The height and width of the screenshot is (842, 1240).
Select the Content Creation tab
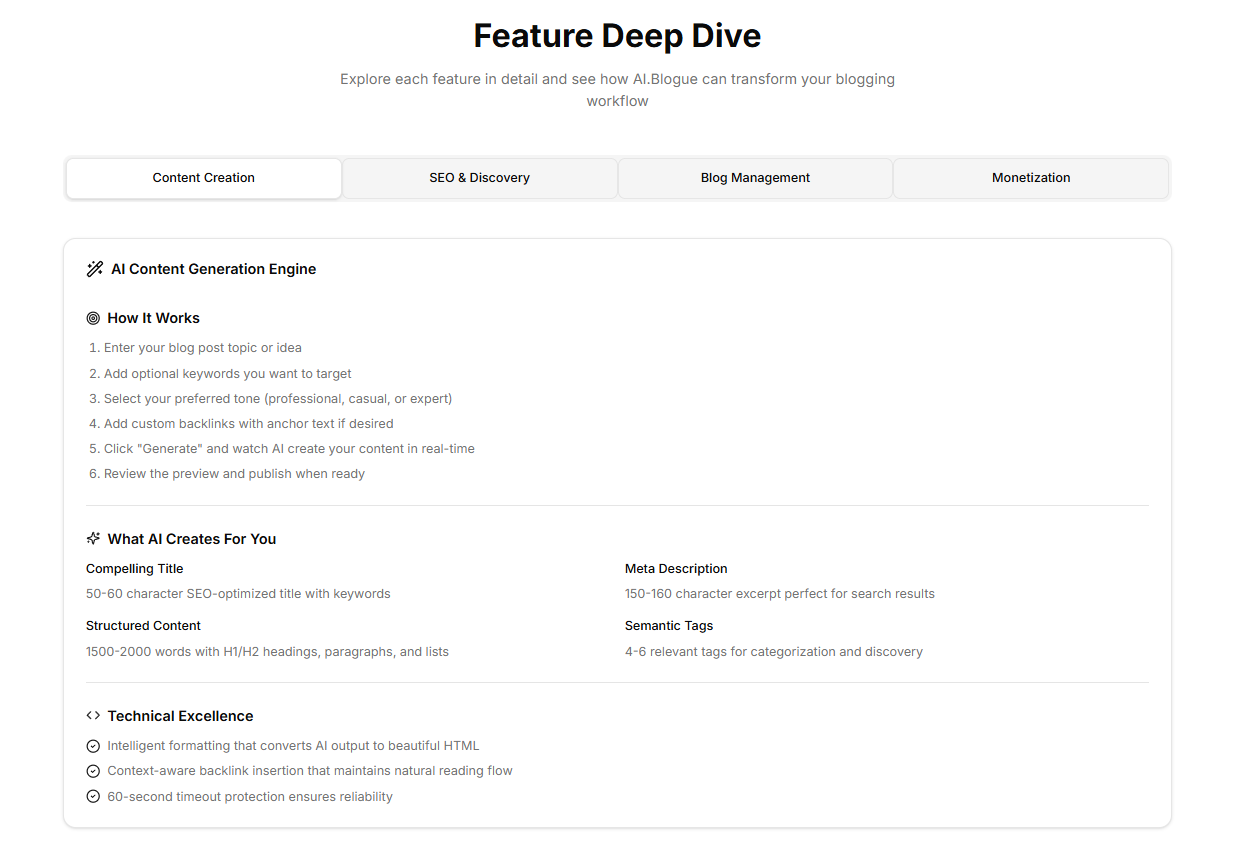pyautogui.click(x=204, y=178)
